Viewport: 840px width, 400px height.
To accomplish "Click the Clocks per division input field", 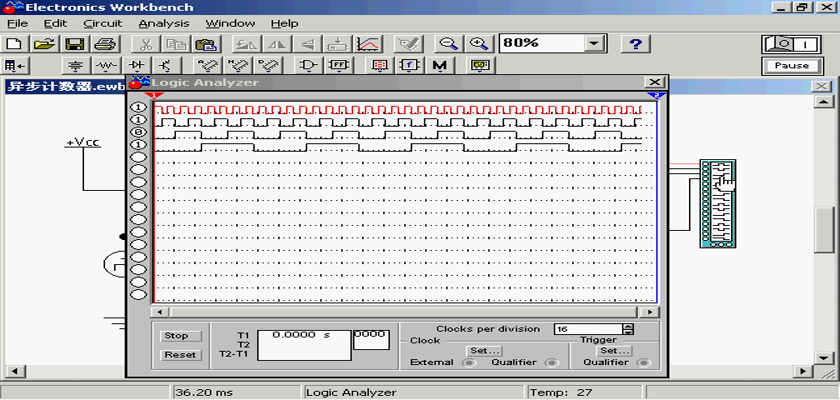I will click(x=586, y=329).
